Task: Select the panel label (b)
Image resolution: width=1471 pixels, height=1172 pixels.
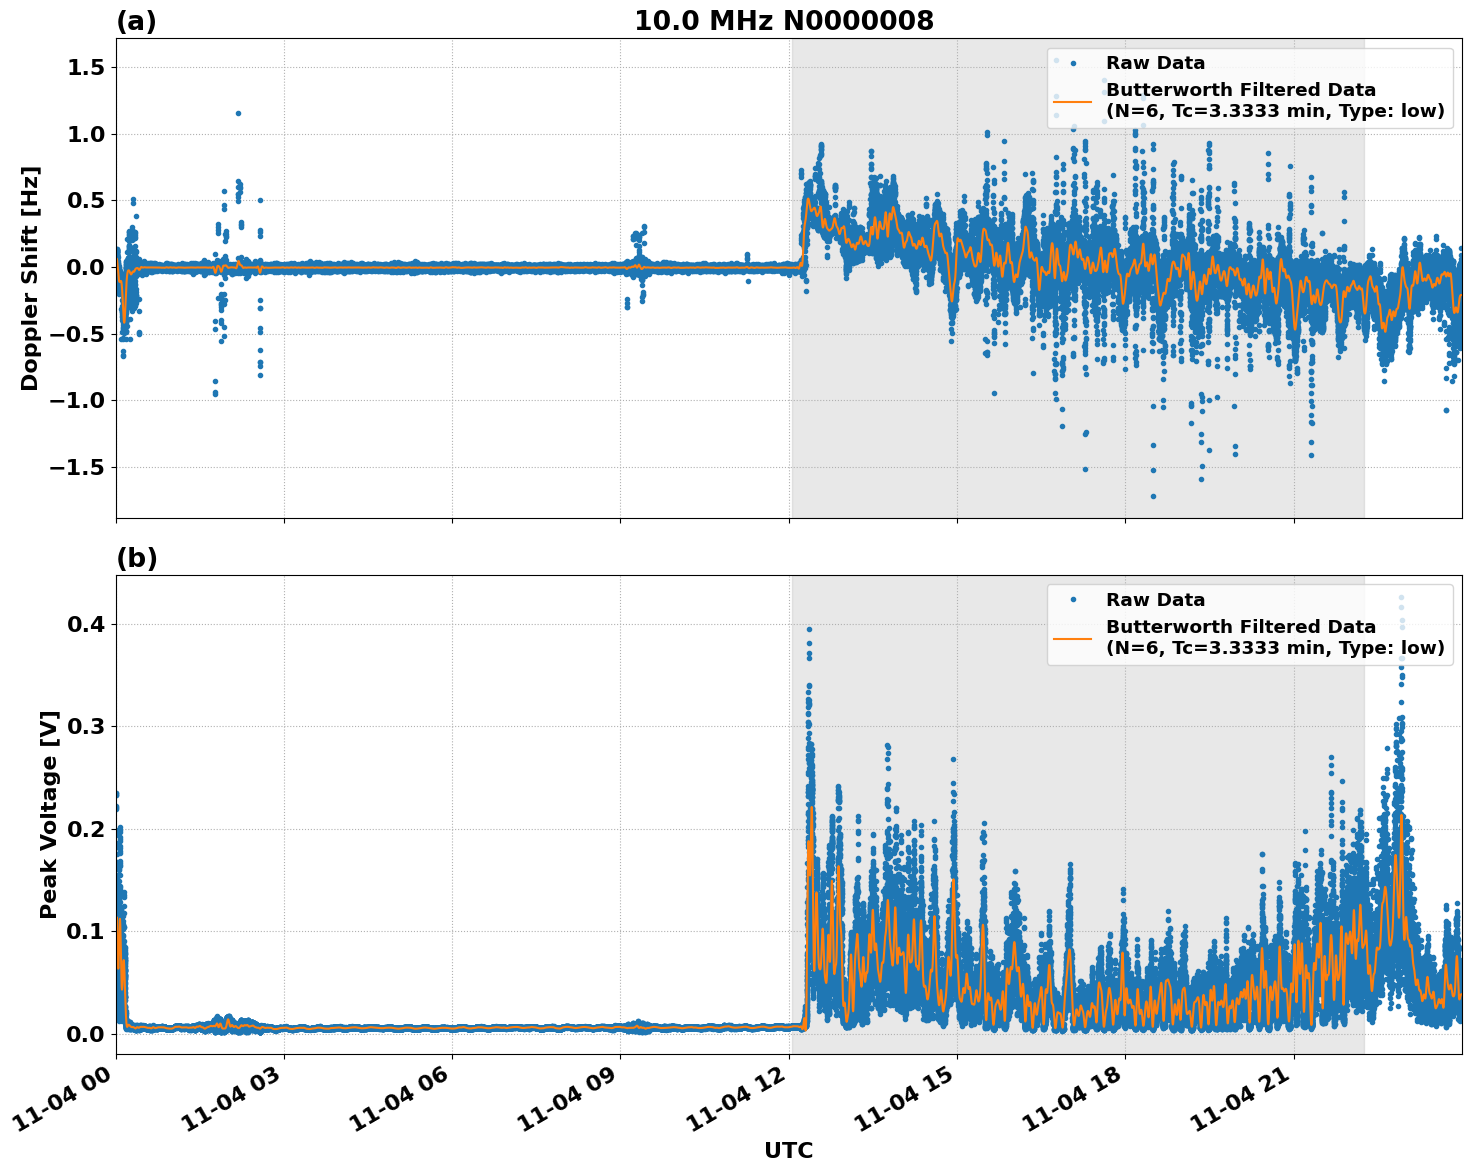Action: pyautogui.click(x=136, y=557)
